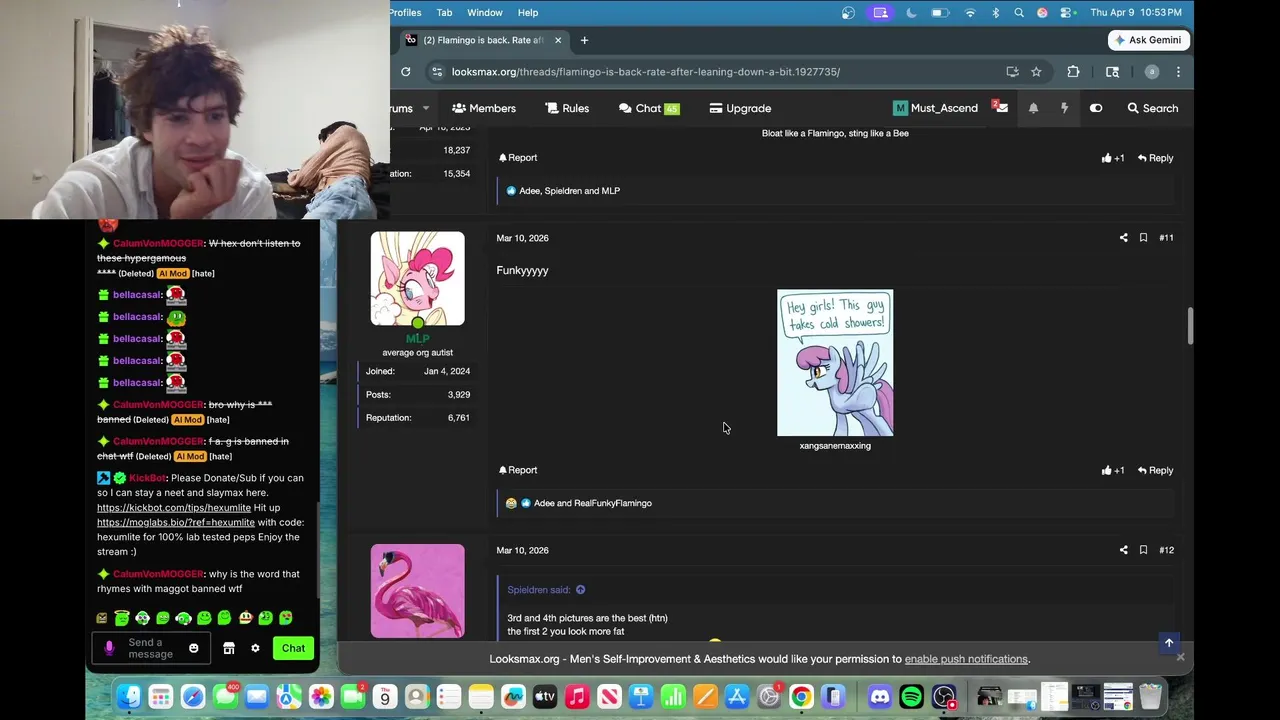Open Finder from the Dock
1280x720 pixels.
point(129,697)
